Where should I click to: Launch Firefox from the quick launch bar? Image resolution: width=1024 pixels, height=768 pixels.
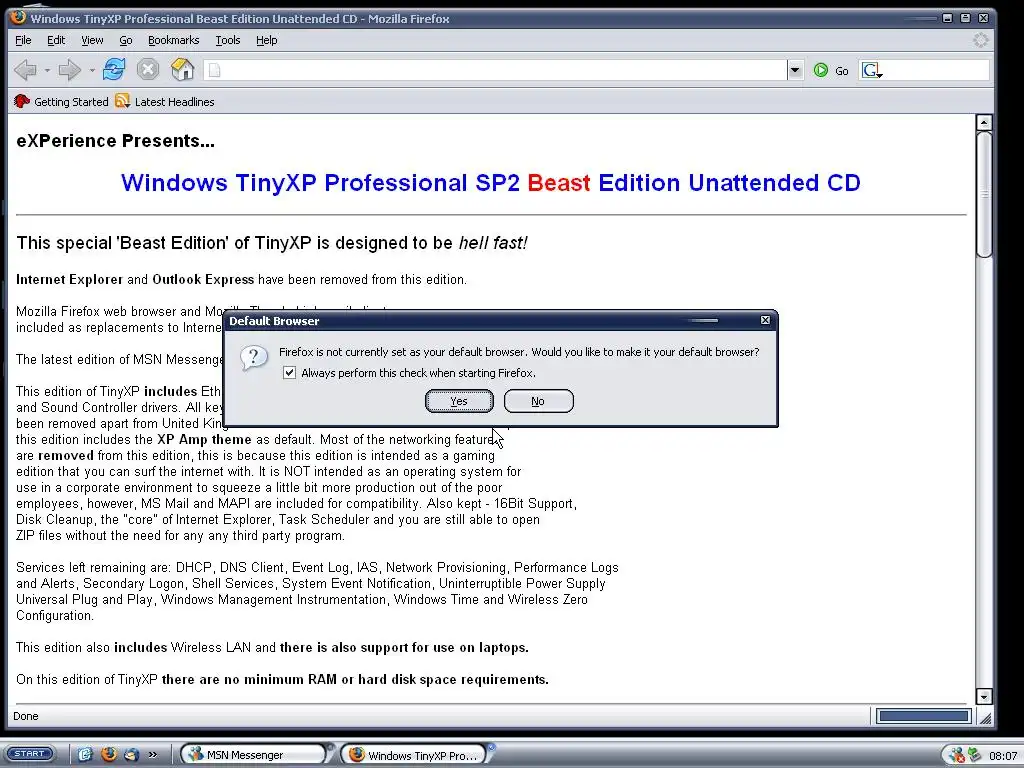(x=108, y=754)
